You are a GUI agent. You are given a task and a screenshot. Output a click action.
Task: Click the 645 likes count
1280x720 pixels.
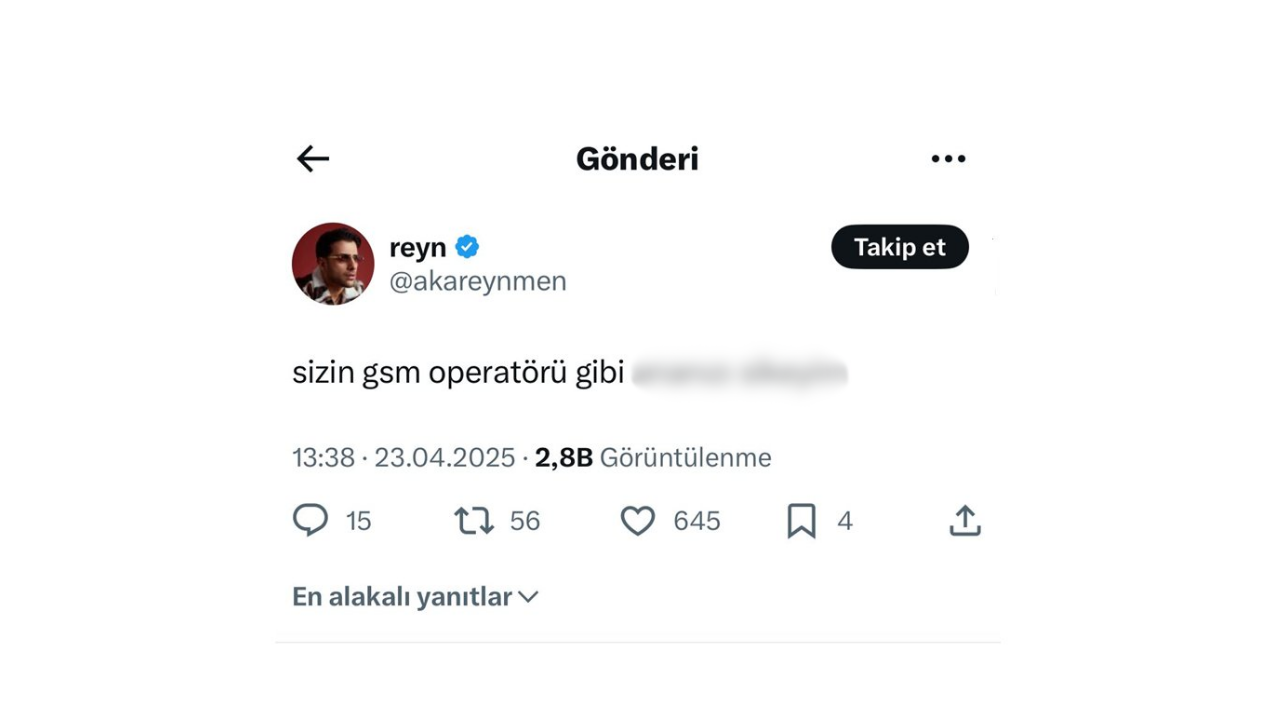pos(697,521)
